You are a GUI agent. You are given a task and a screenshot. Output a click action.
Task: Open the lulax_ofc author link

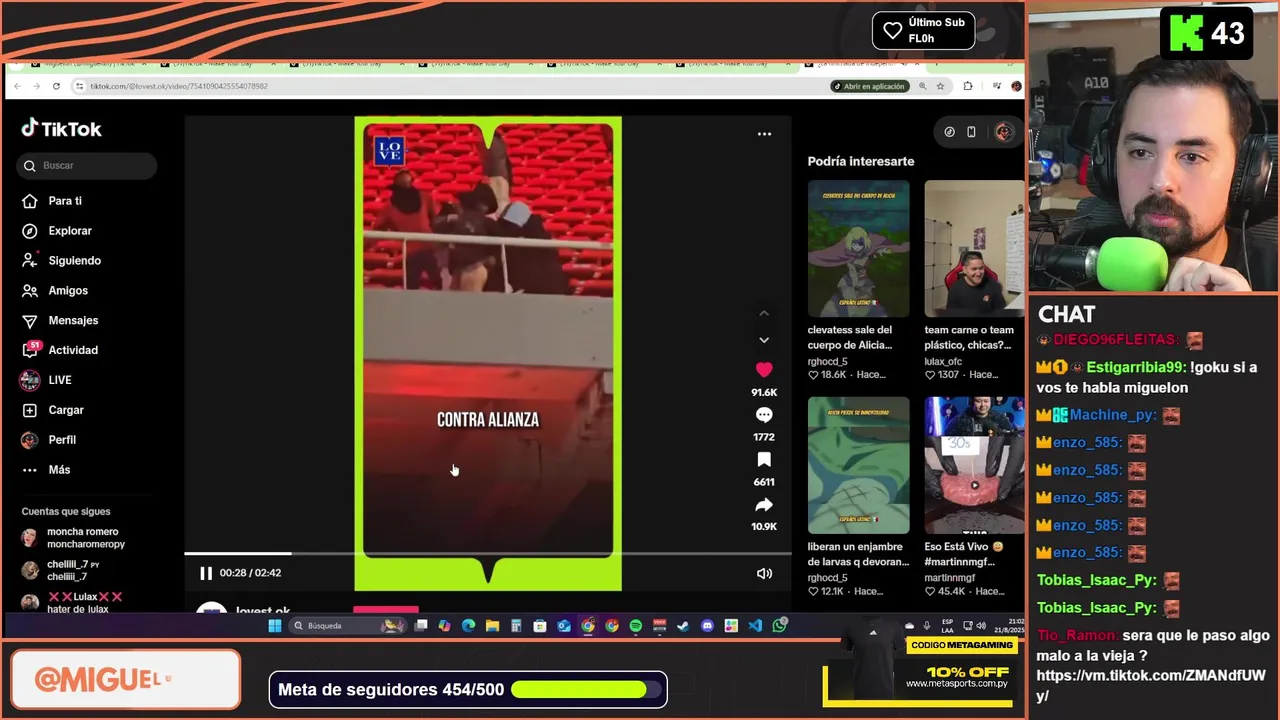point(943,361)
